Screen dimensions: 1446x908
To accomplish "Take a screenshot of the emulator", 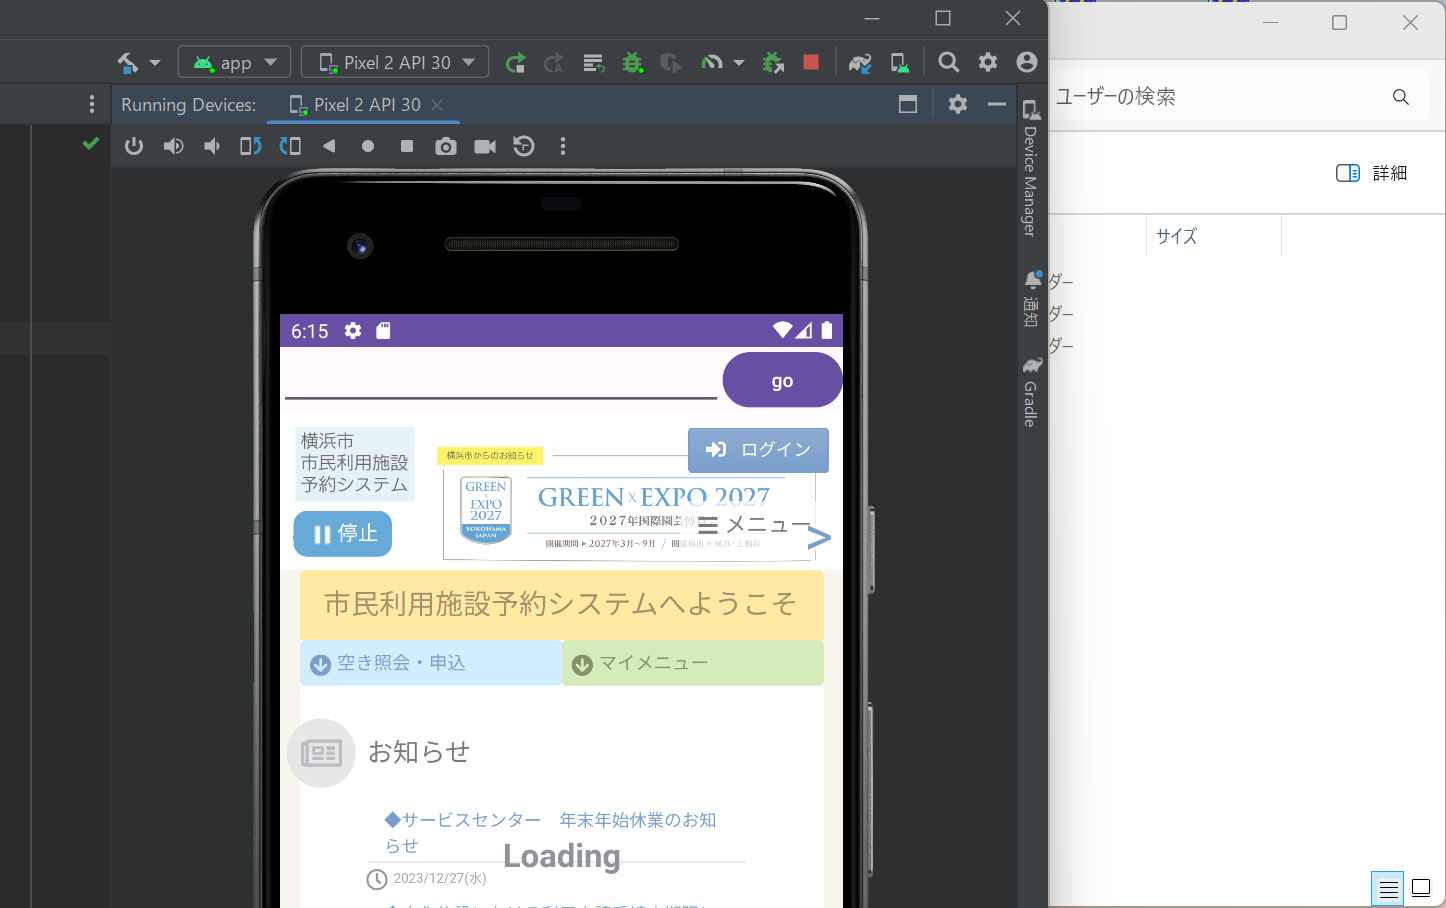I will (x=446, y=146).
